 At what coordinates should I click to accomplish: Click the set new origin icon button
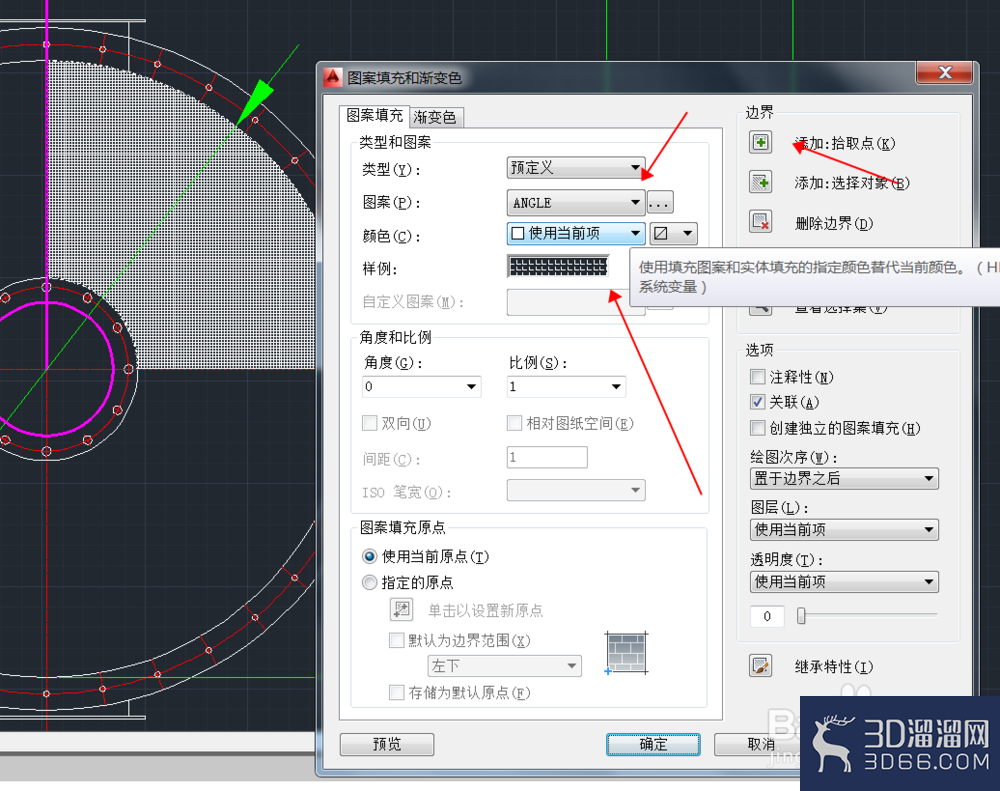402,610
